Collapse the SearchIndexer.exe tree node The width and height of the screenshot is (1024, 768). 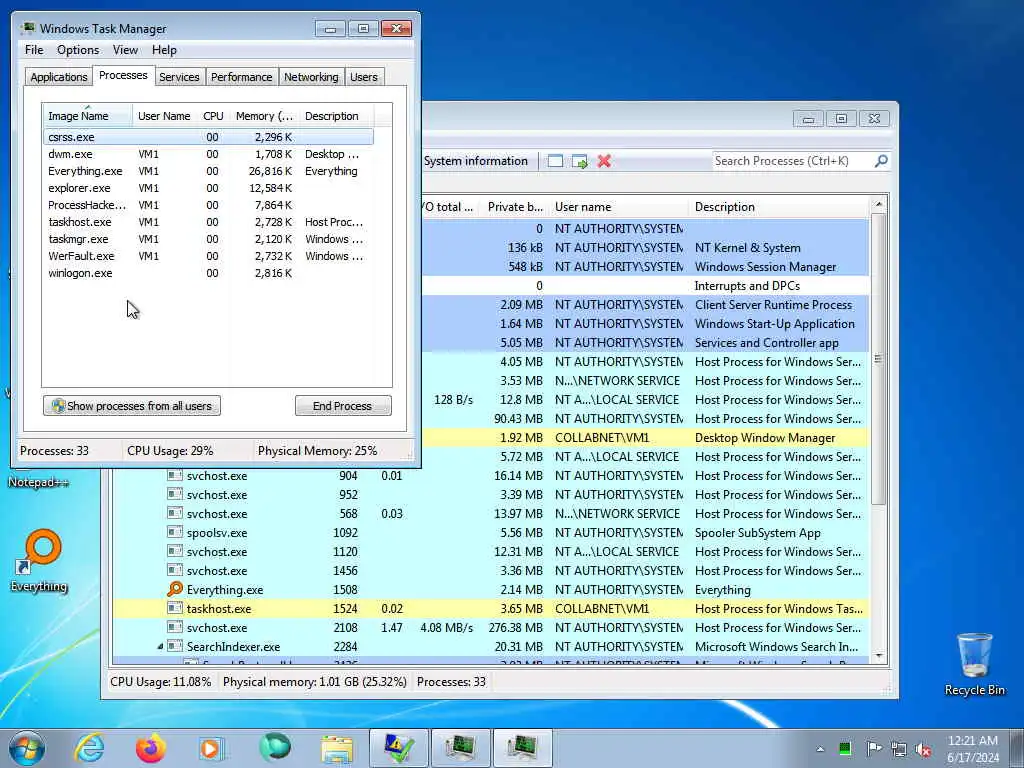coord(160,647)
